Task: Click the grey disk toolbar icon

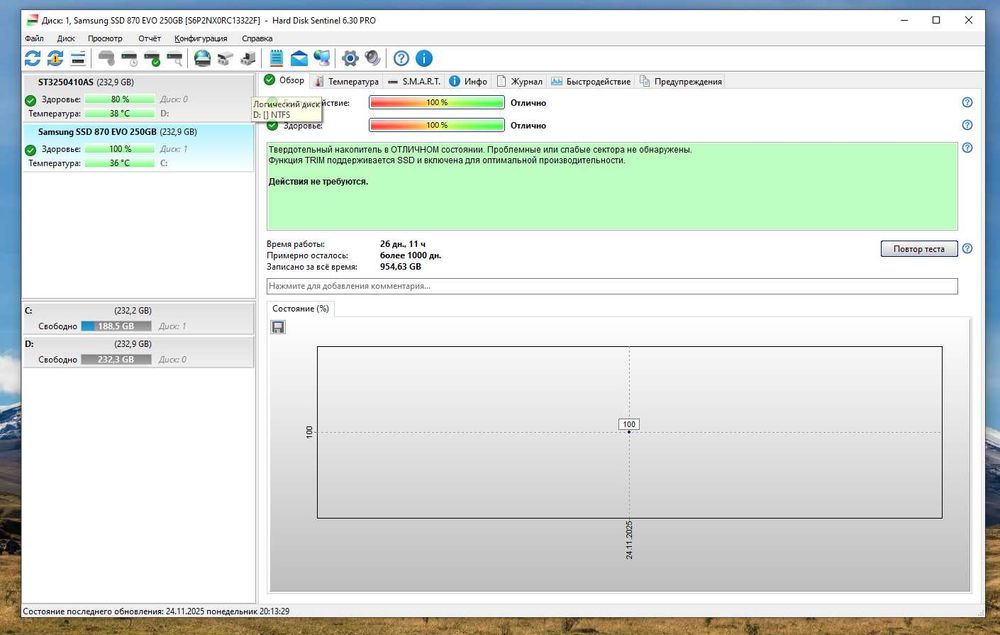Action: click(107, 59)
